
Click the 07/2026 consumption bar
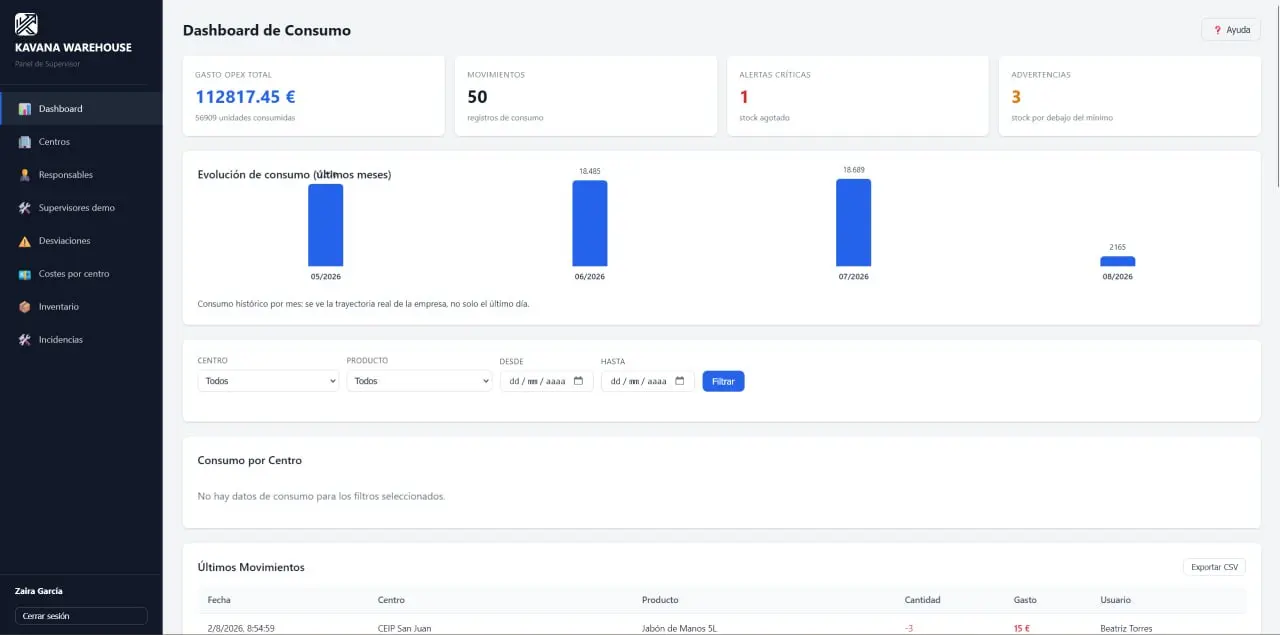[854, 222]
